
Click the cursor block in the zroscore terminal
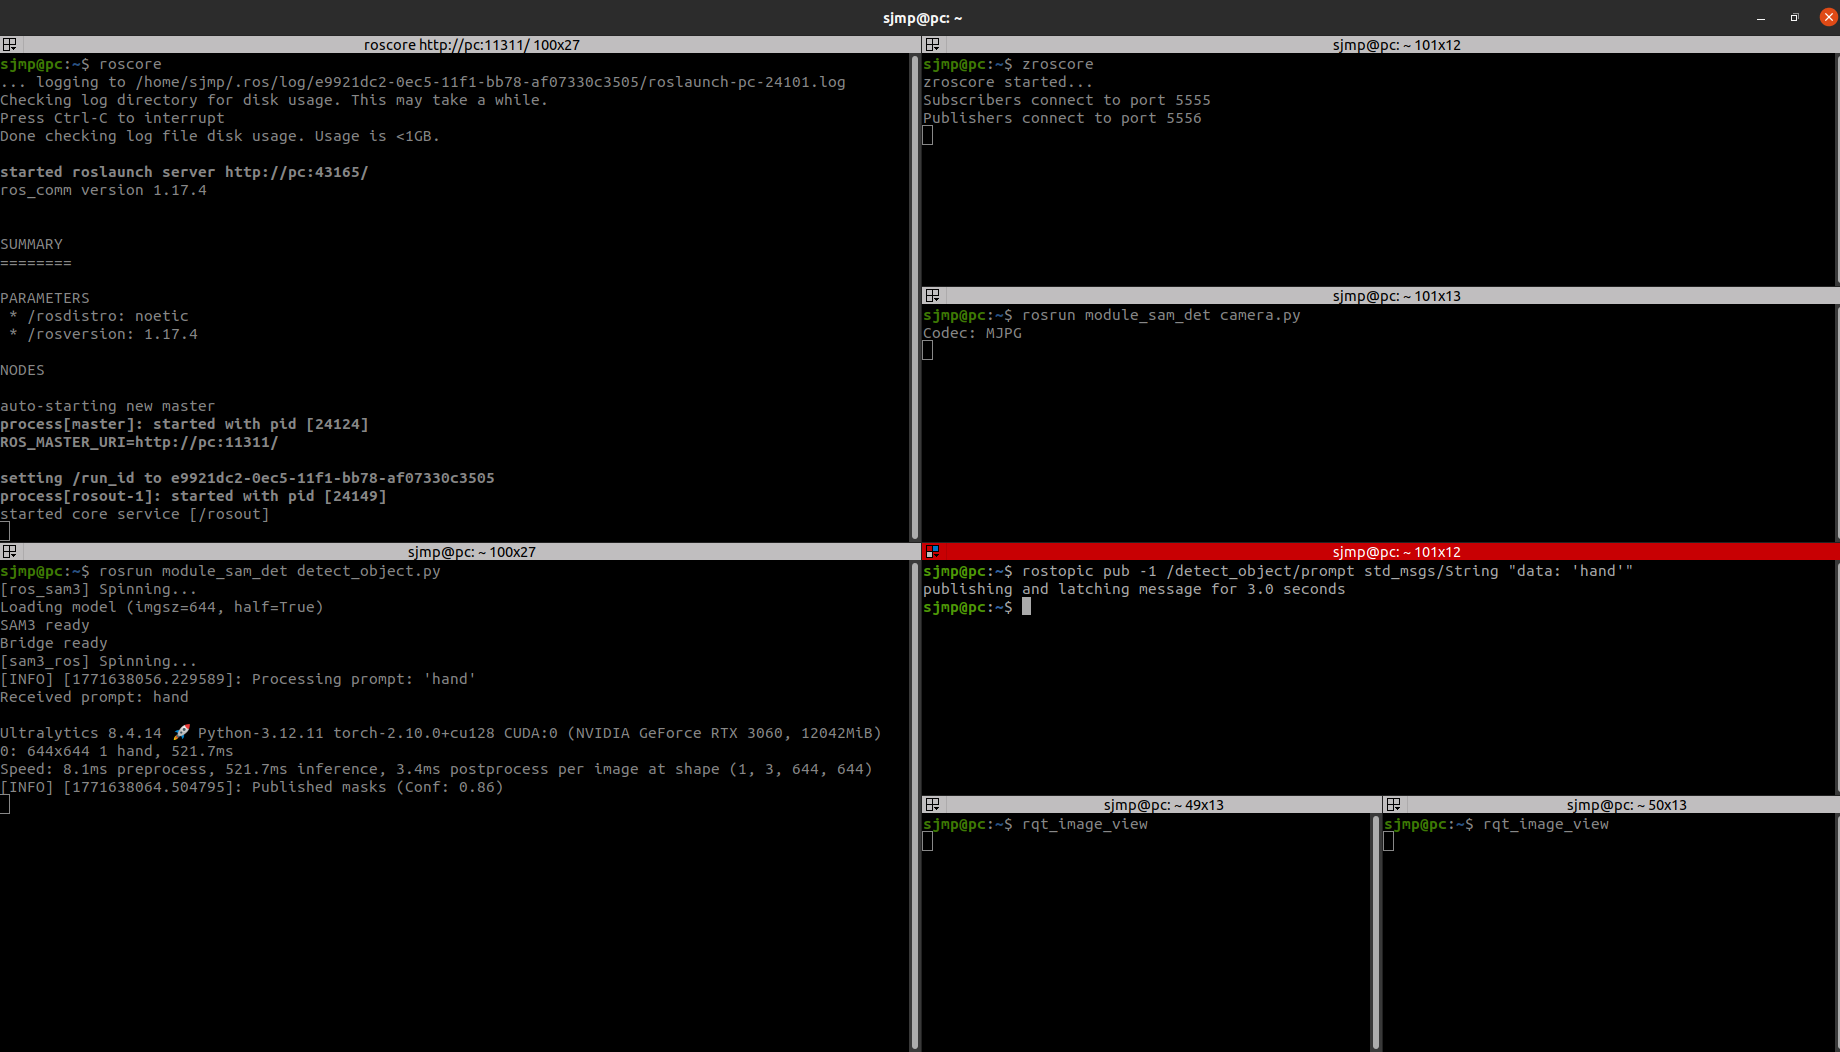click(927, 135)
